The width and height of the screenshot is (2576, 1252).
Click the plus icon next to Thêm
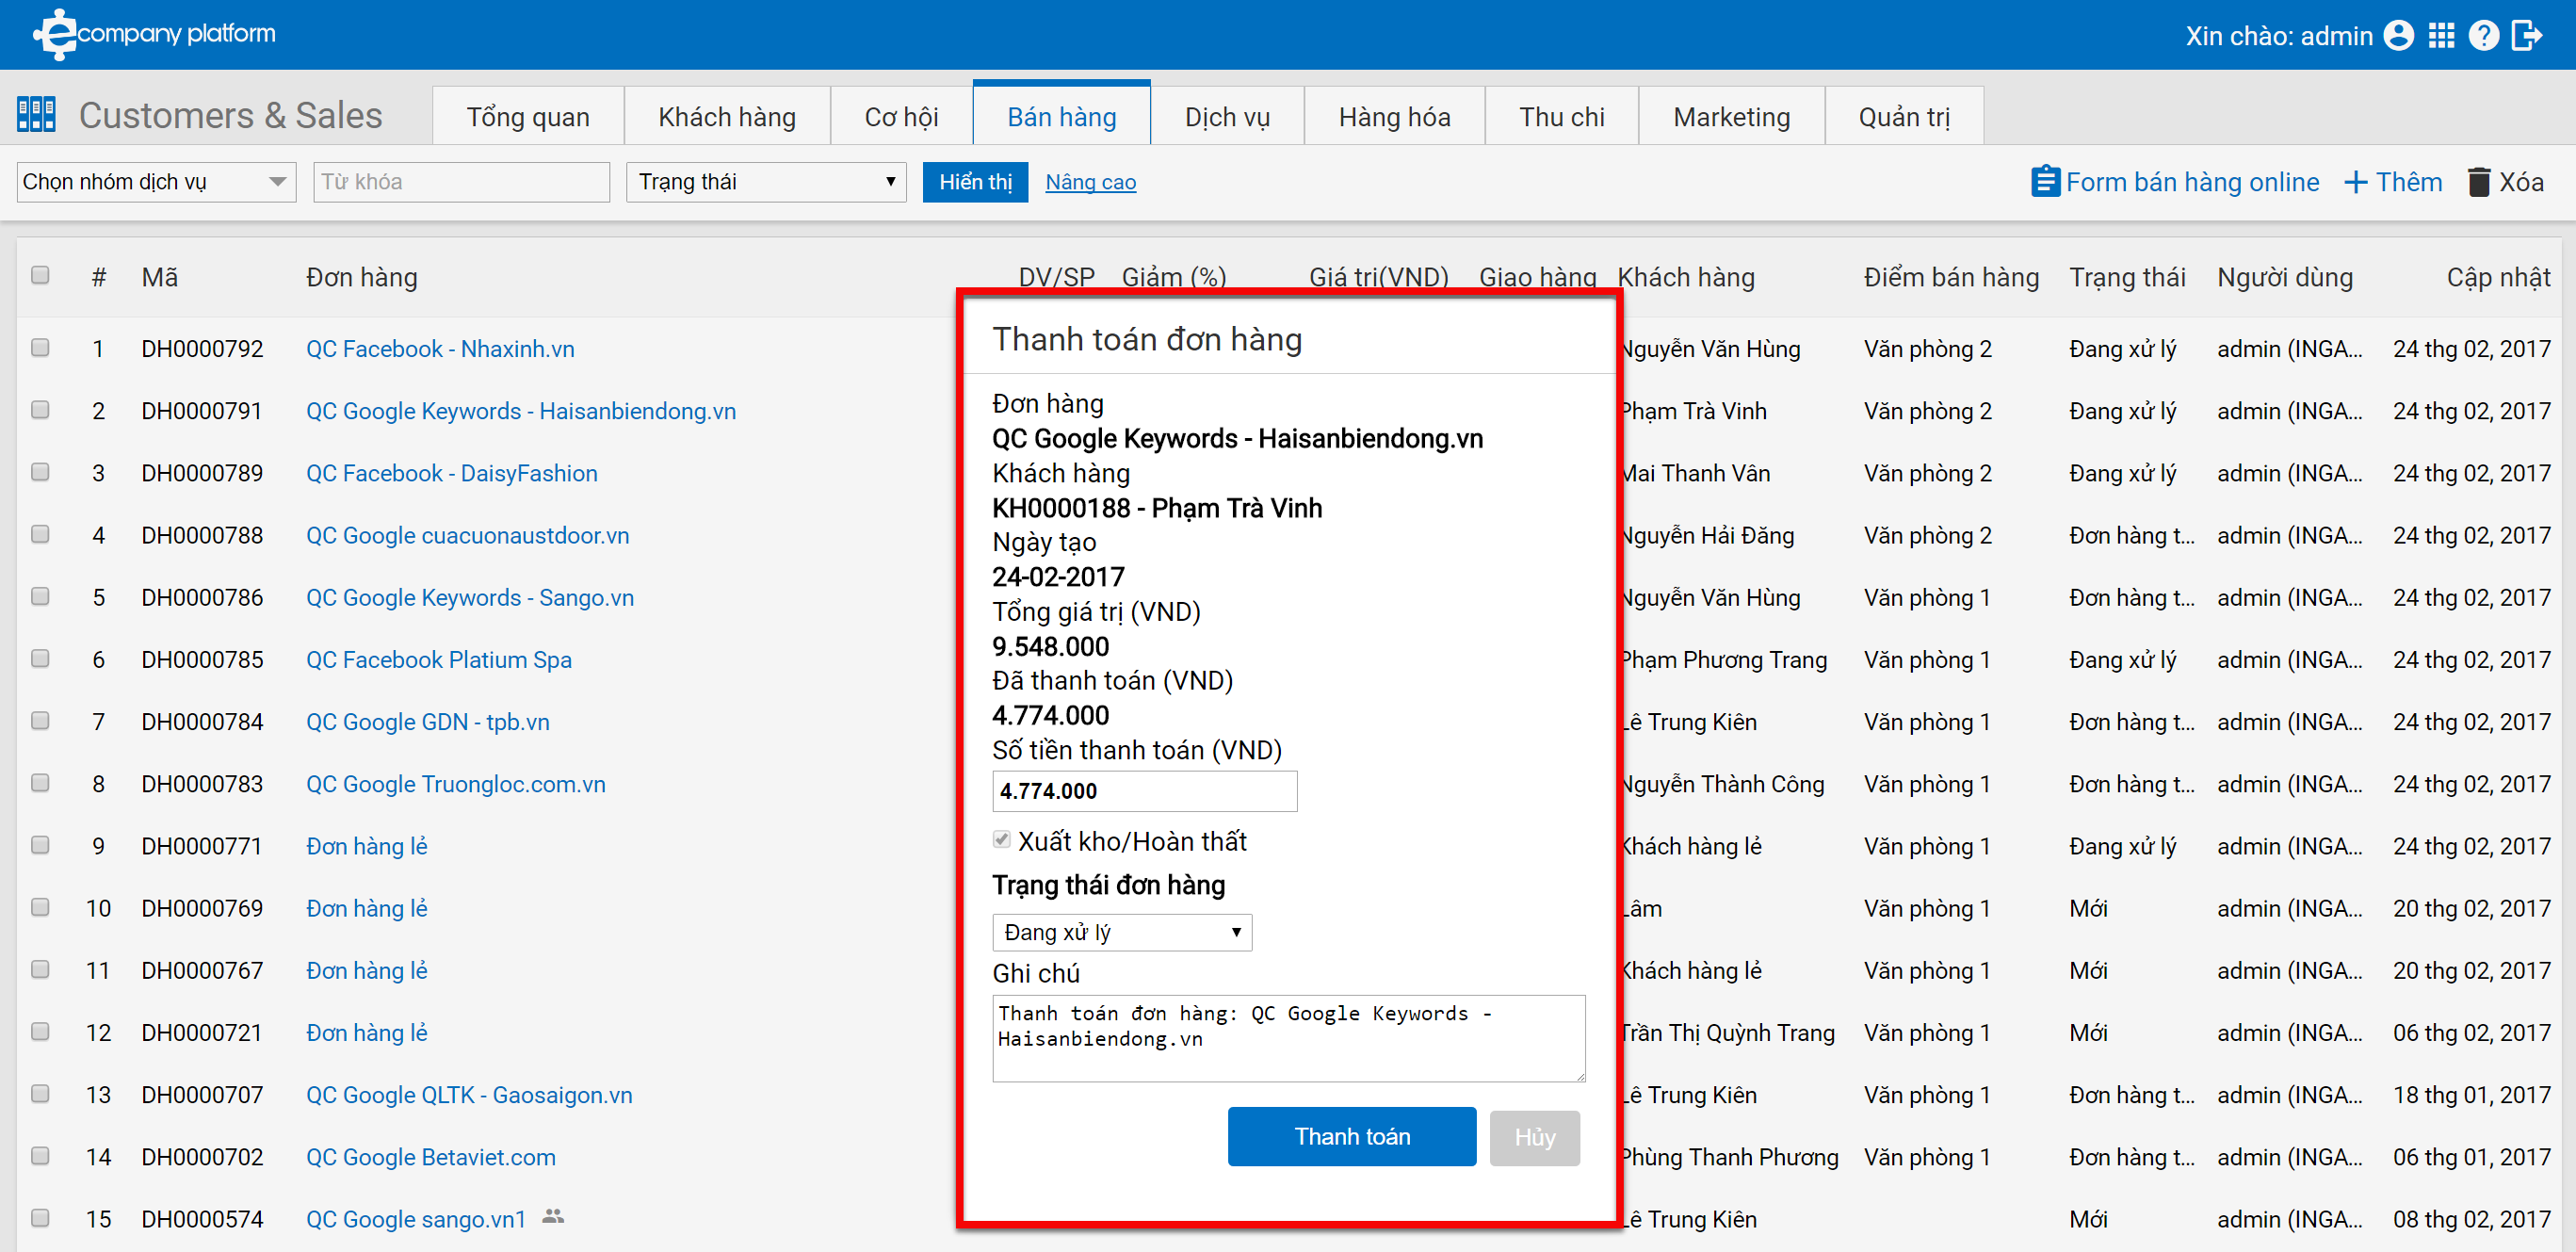[x=2355, y=182]
